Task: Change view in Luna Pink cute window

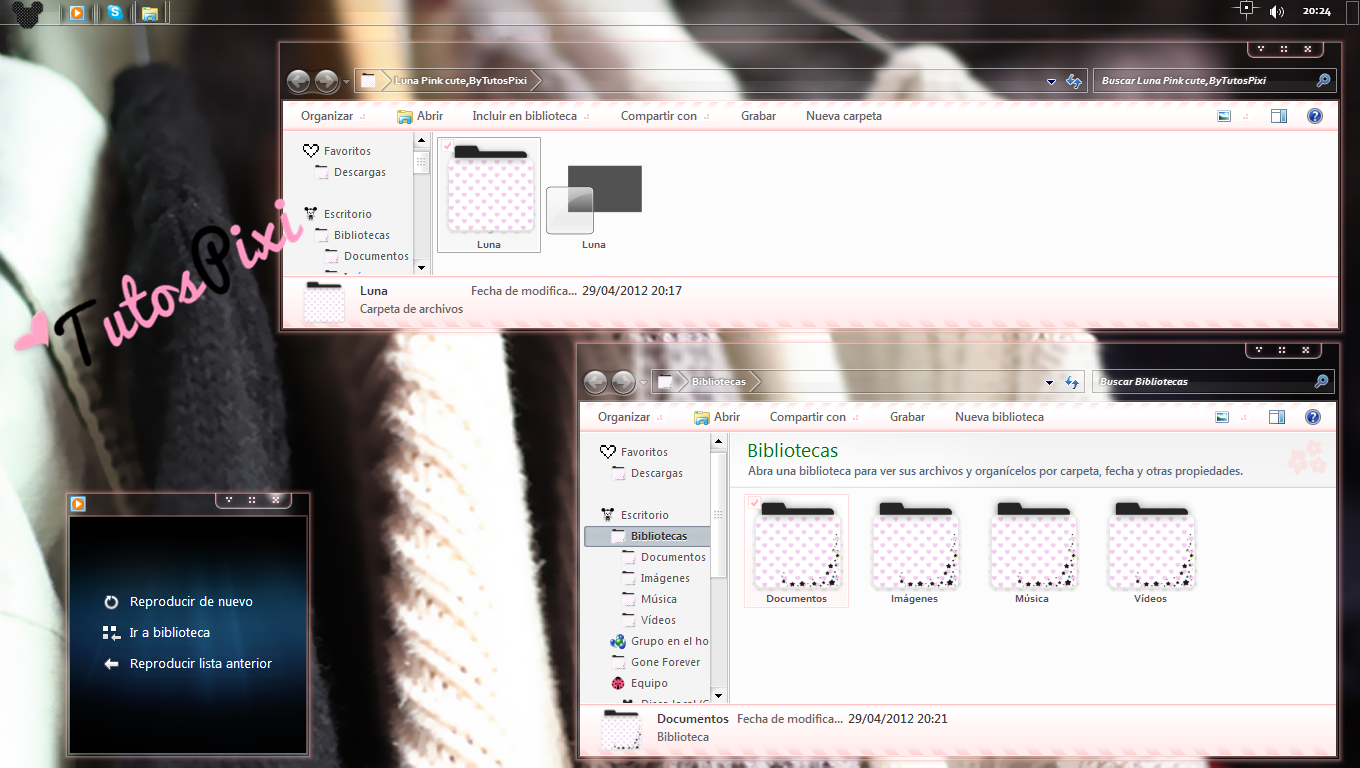Action: pyautogui.click(x=1224, y=116)
